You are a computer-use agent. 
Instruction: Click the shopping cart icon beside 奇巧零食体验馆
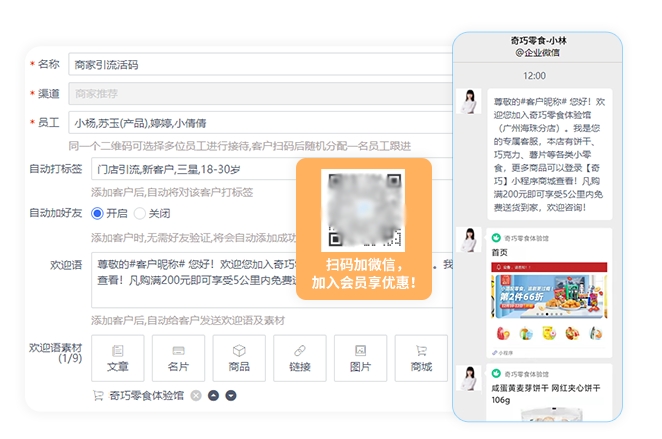point(98,396)
